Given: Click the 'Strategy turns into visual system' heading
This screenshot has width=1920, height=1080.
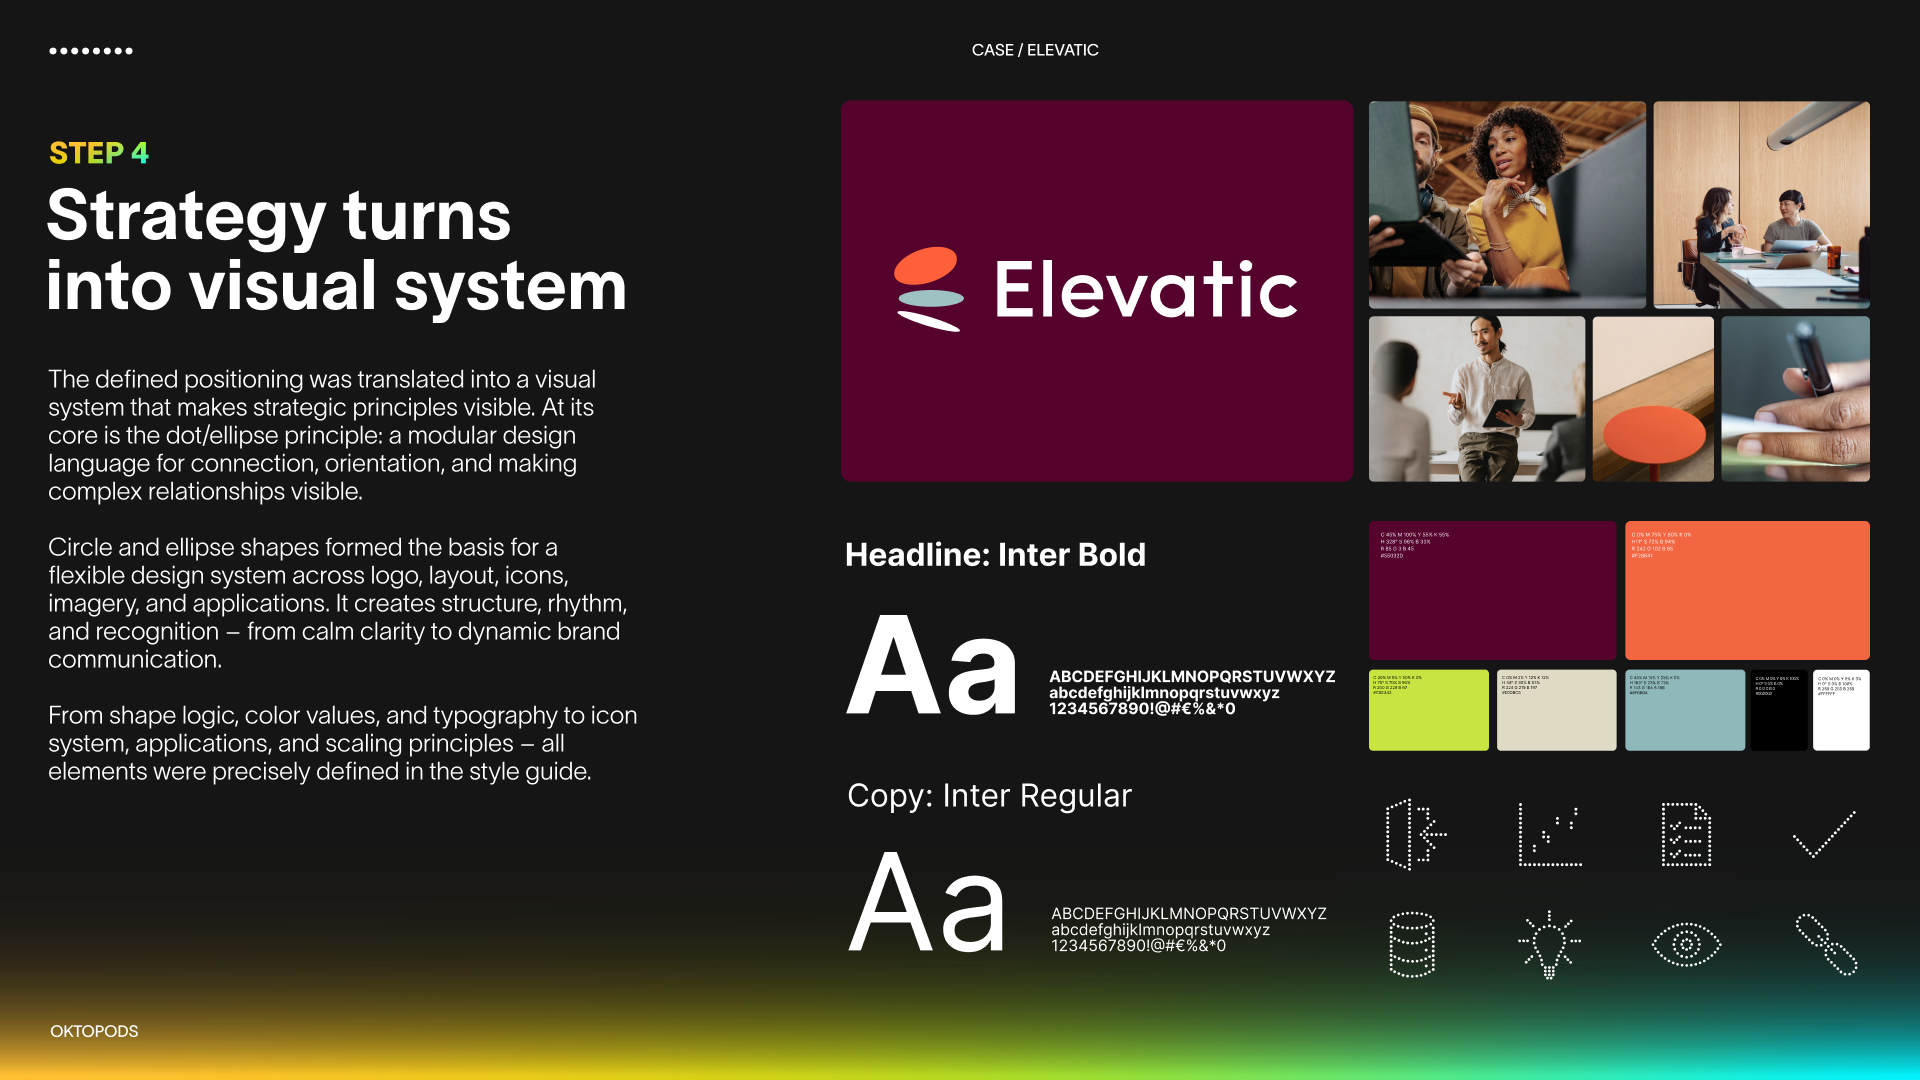Looking at the screenshot, I should click(x=337, y=251).
